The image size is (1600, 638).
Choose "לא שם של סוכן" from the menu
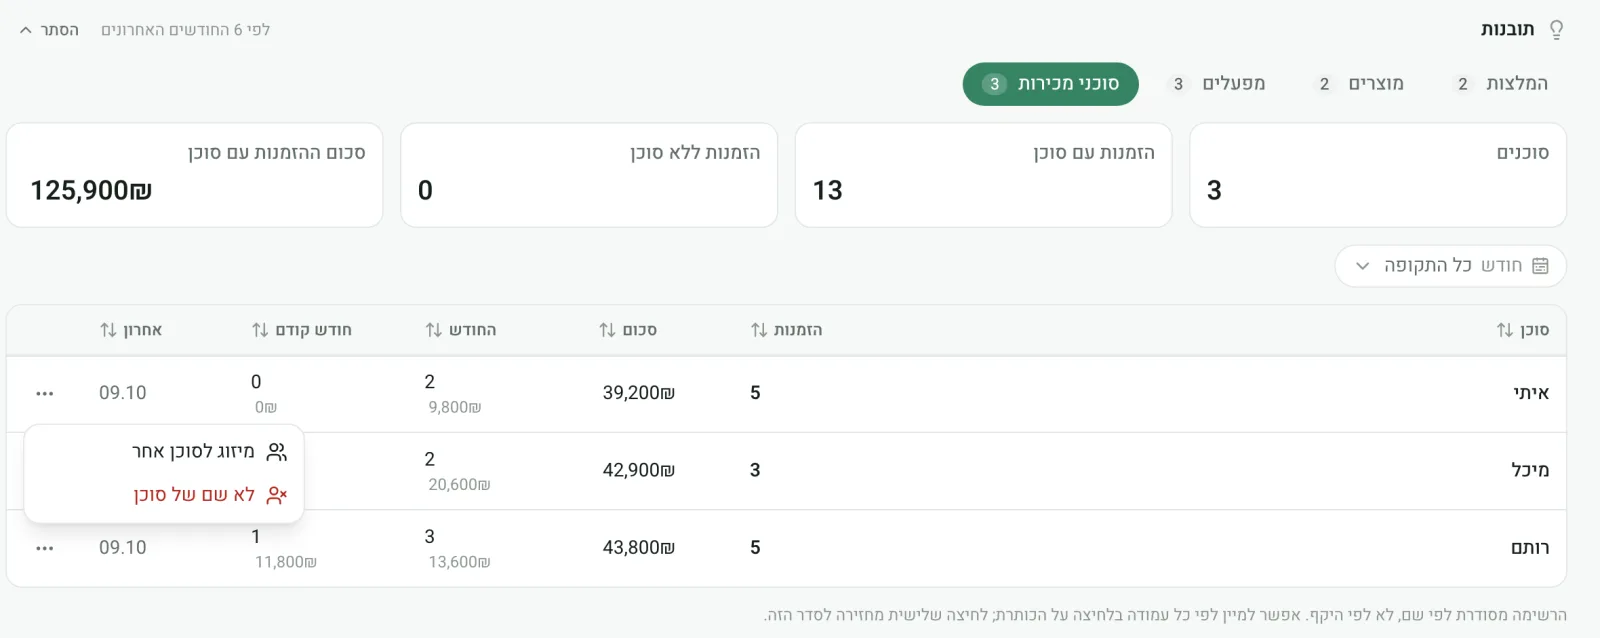pos(164,495)
